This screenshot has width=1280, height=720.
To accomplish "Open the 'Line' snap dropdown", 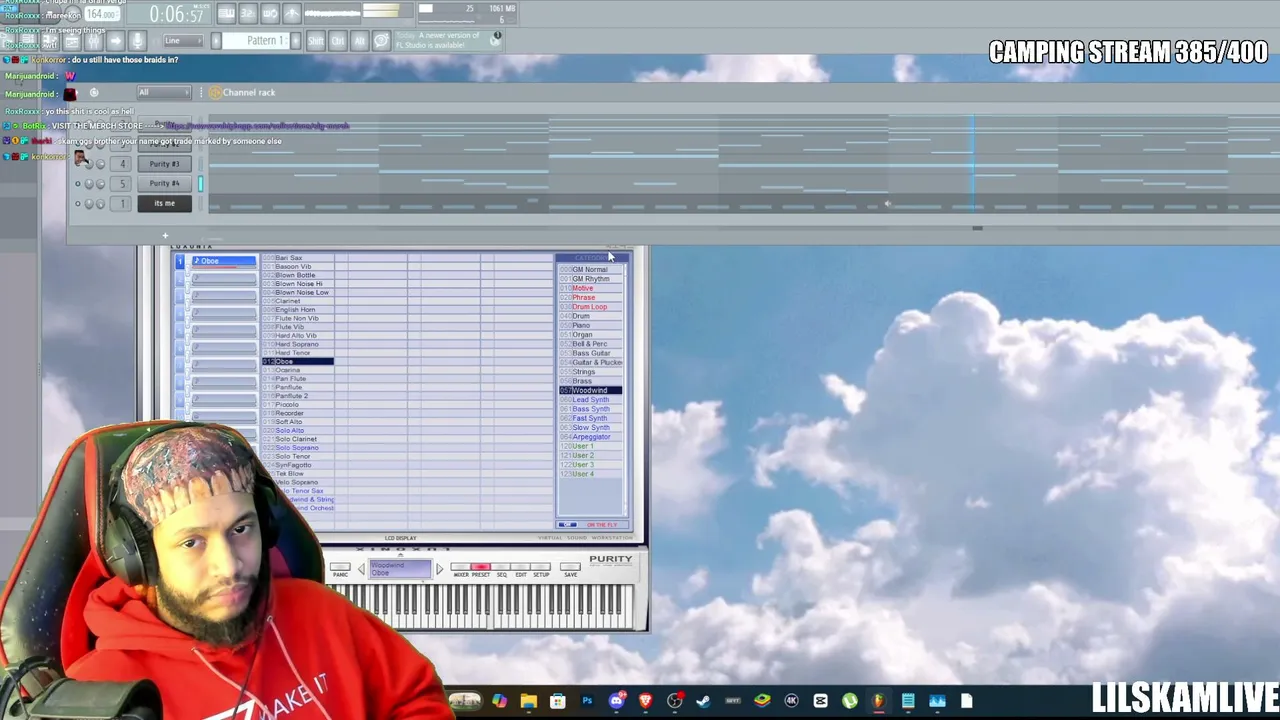I will (x=182, y=41).
